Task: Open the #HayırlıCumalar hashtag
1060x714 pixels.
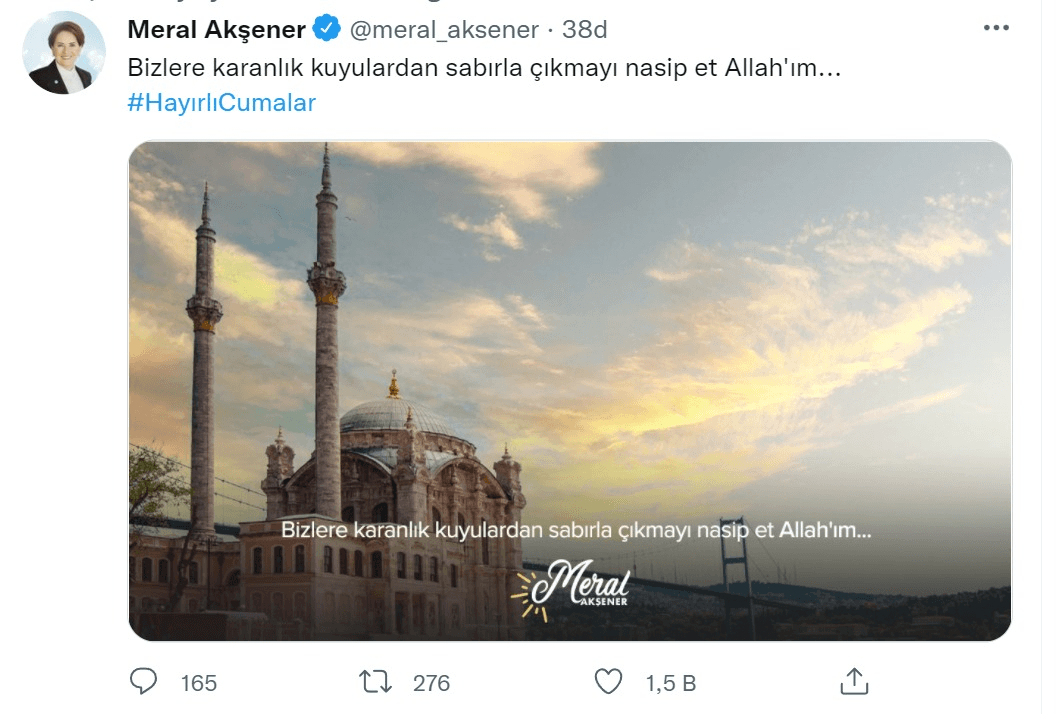Action: click(222, 102)
